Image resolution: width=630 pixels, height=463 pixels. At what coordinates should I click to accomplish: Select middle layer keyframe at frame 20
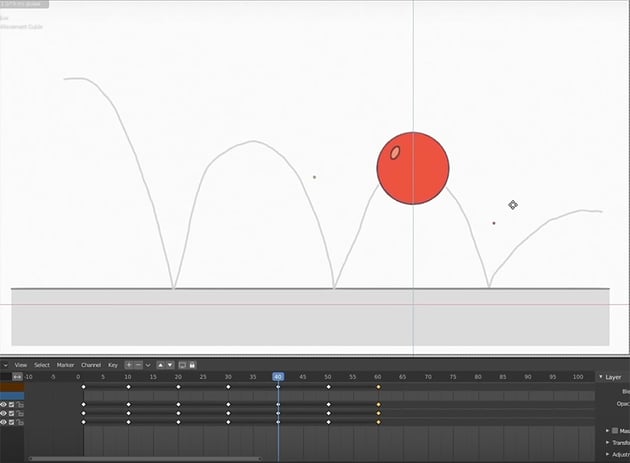pos(178,413)
